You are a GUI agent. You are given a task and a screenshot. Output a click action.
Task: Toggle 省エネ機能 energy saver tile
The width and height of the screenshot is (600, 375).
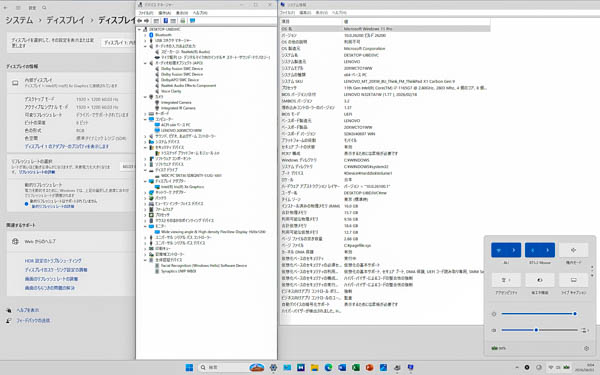[x=540, y=280]
